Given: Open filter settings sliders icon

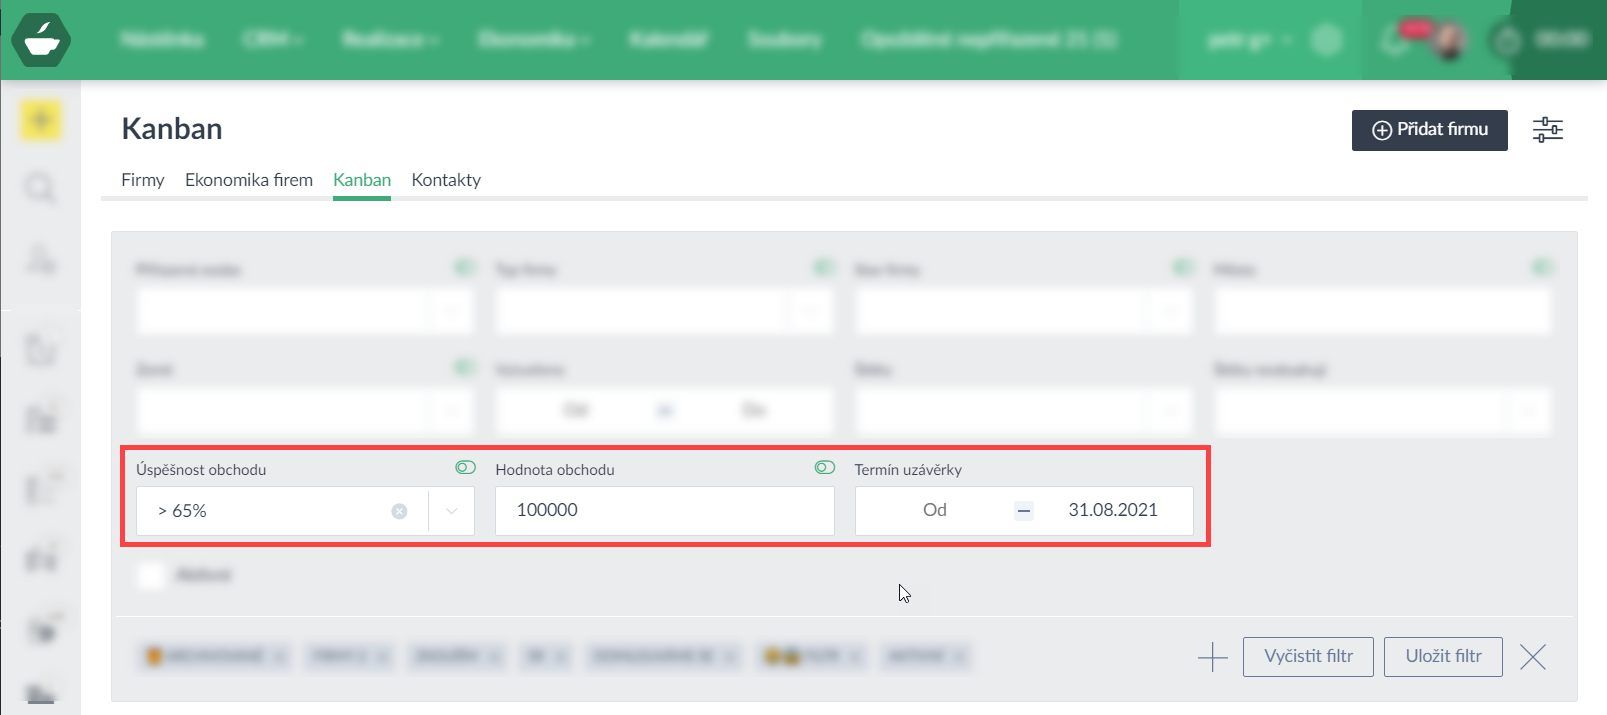Looking at the screenshot, I should (x=1547, y=130).
